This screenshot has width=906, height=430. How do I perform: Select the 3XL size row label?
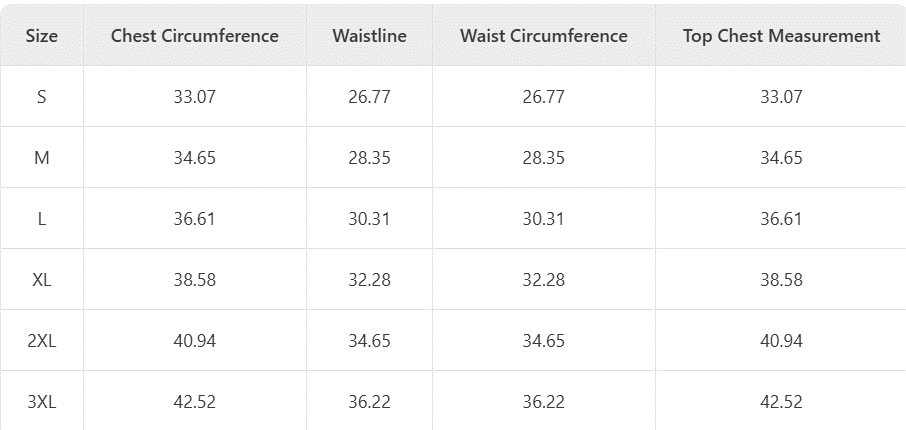(42, 402)
